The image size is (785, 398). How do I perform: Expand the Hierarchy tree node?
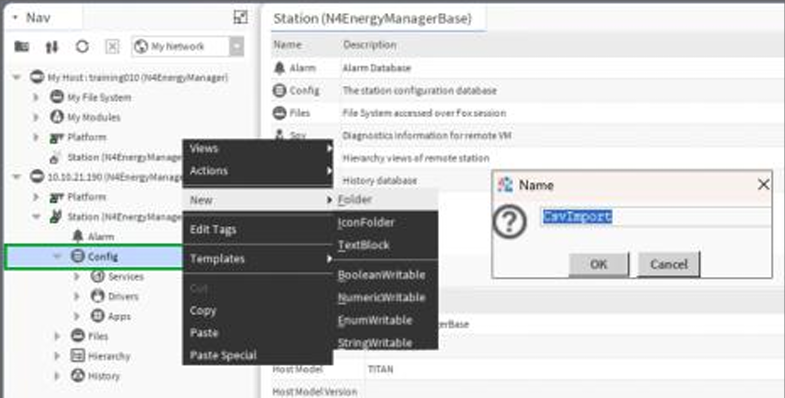[x=57, y=356]
